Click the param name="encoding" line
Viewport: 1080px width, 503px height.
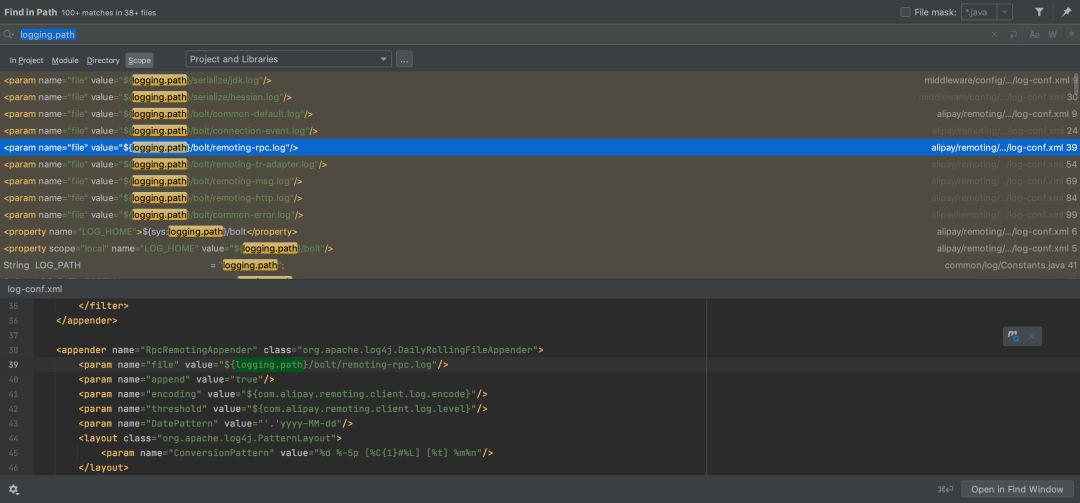(283, 394)
